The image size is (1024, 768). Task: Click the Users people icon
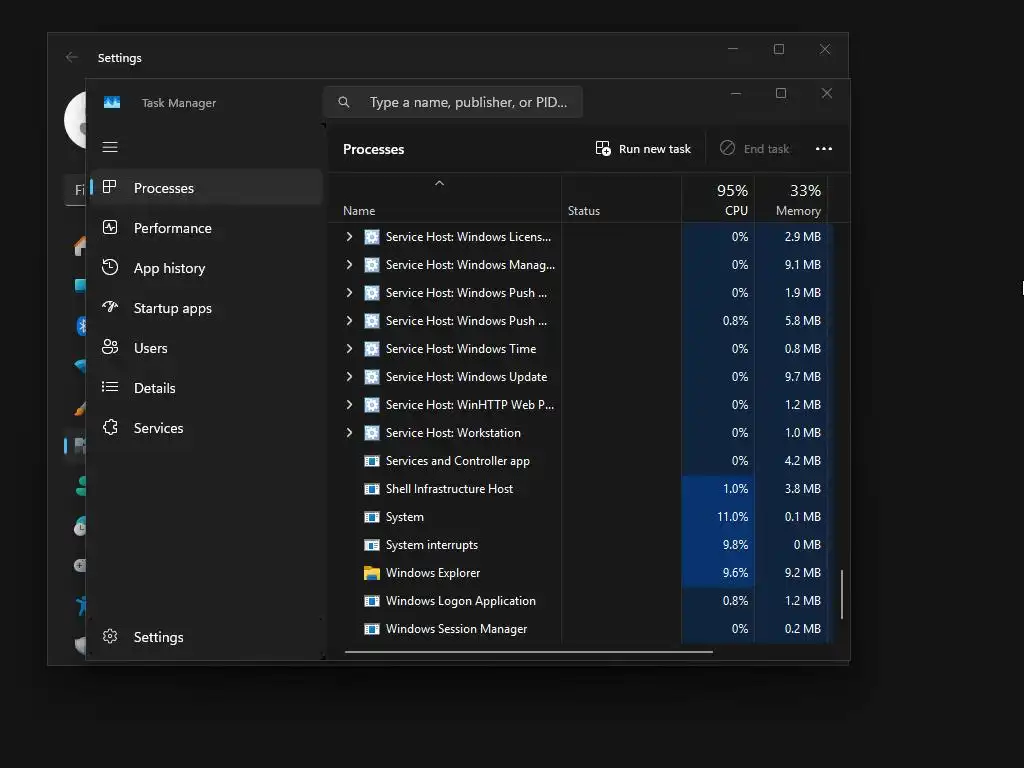(x=110, y=347)
